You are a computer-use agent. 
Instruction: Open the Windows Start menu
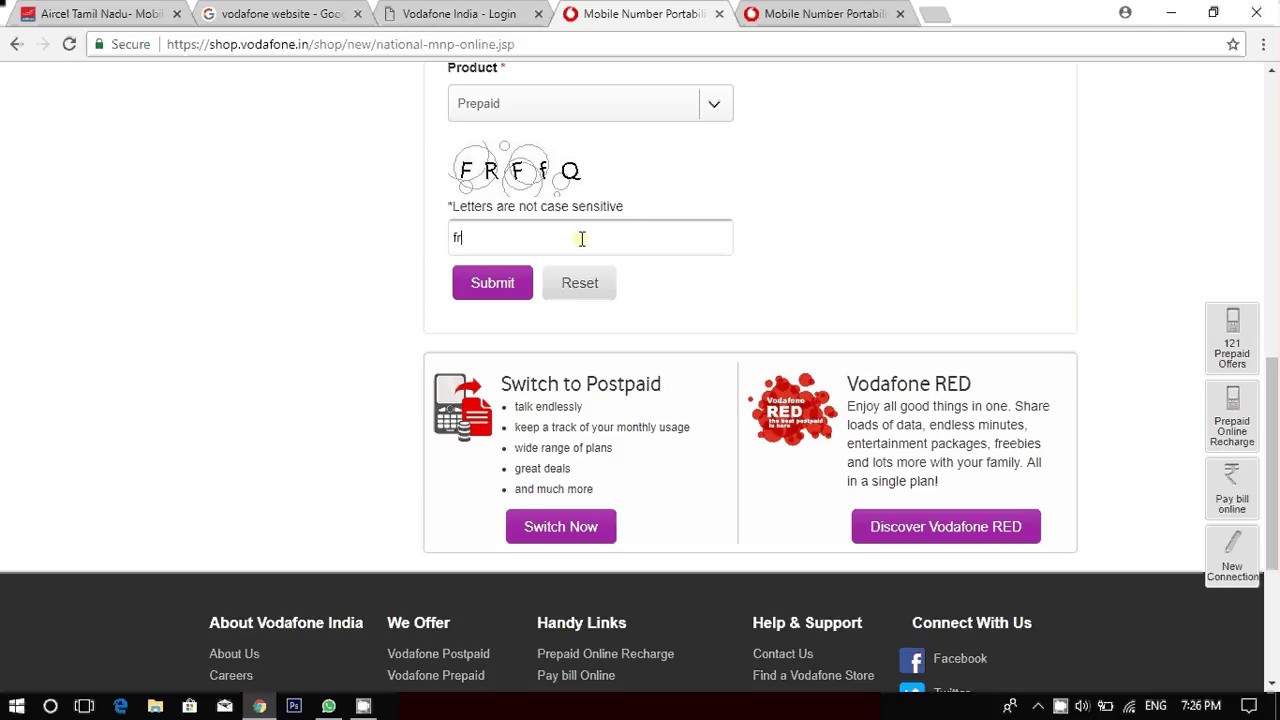(16, 706)
